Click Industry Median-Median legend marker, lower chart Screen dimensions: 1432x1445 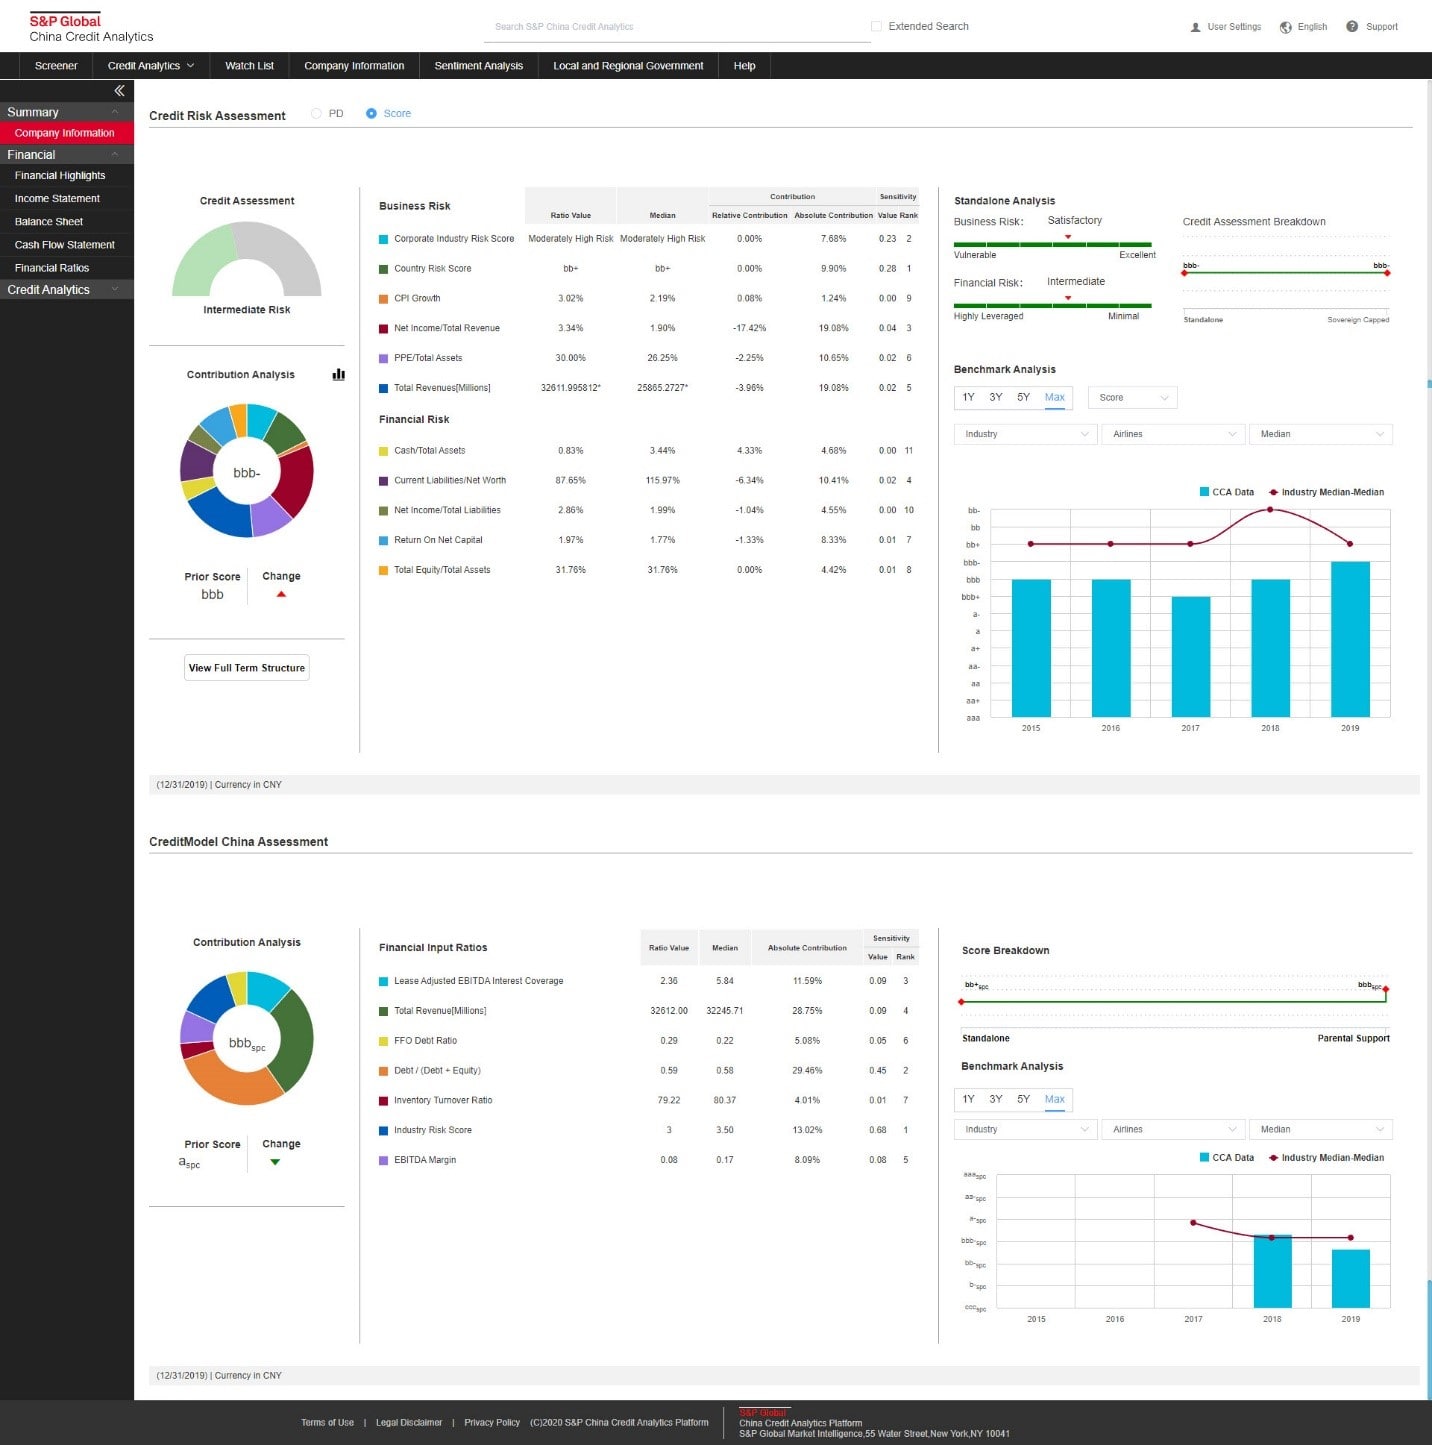pos(1273,1158)
